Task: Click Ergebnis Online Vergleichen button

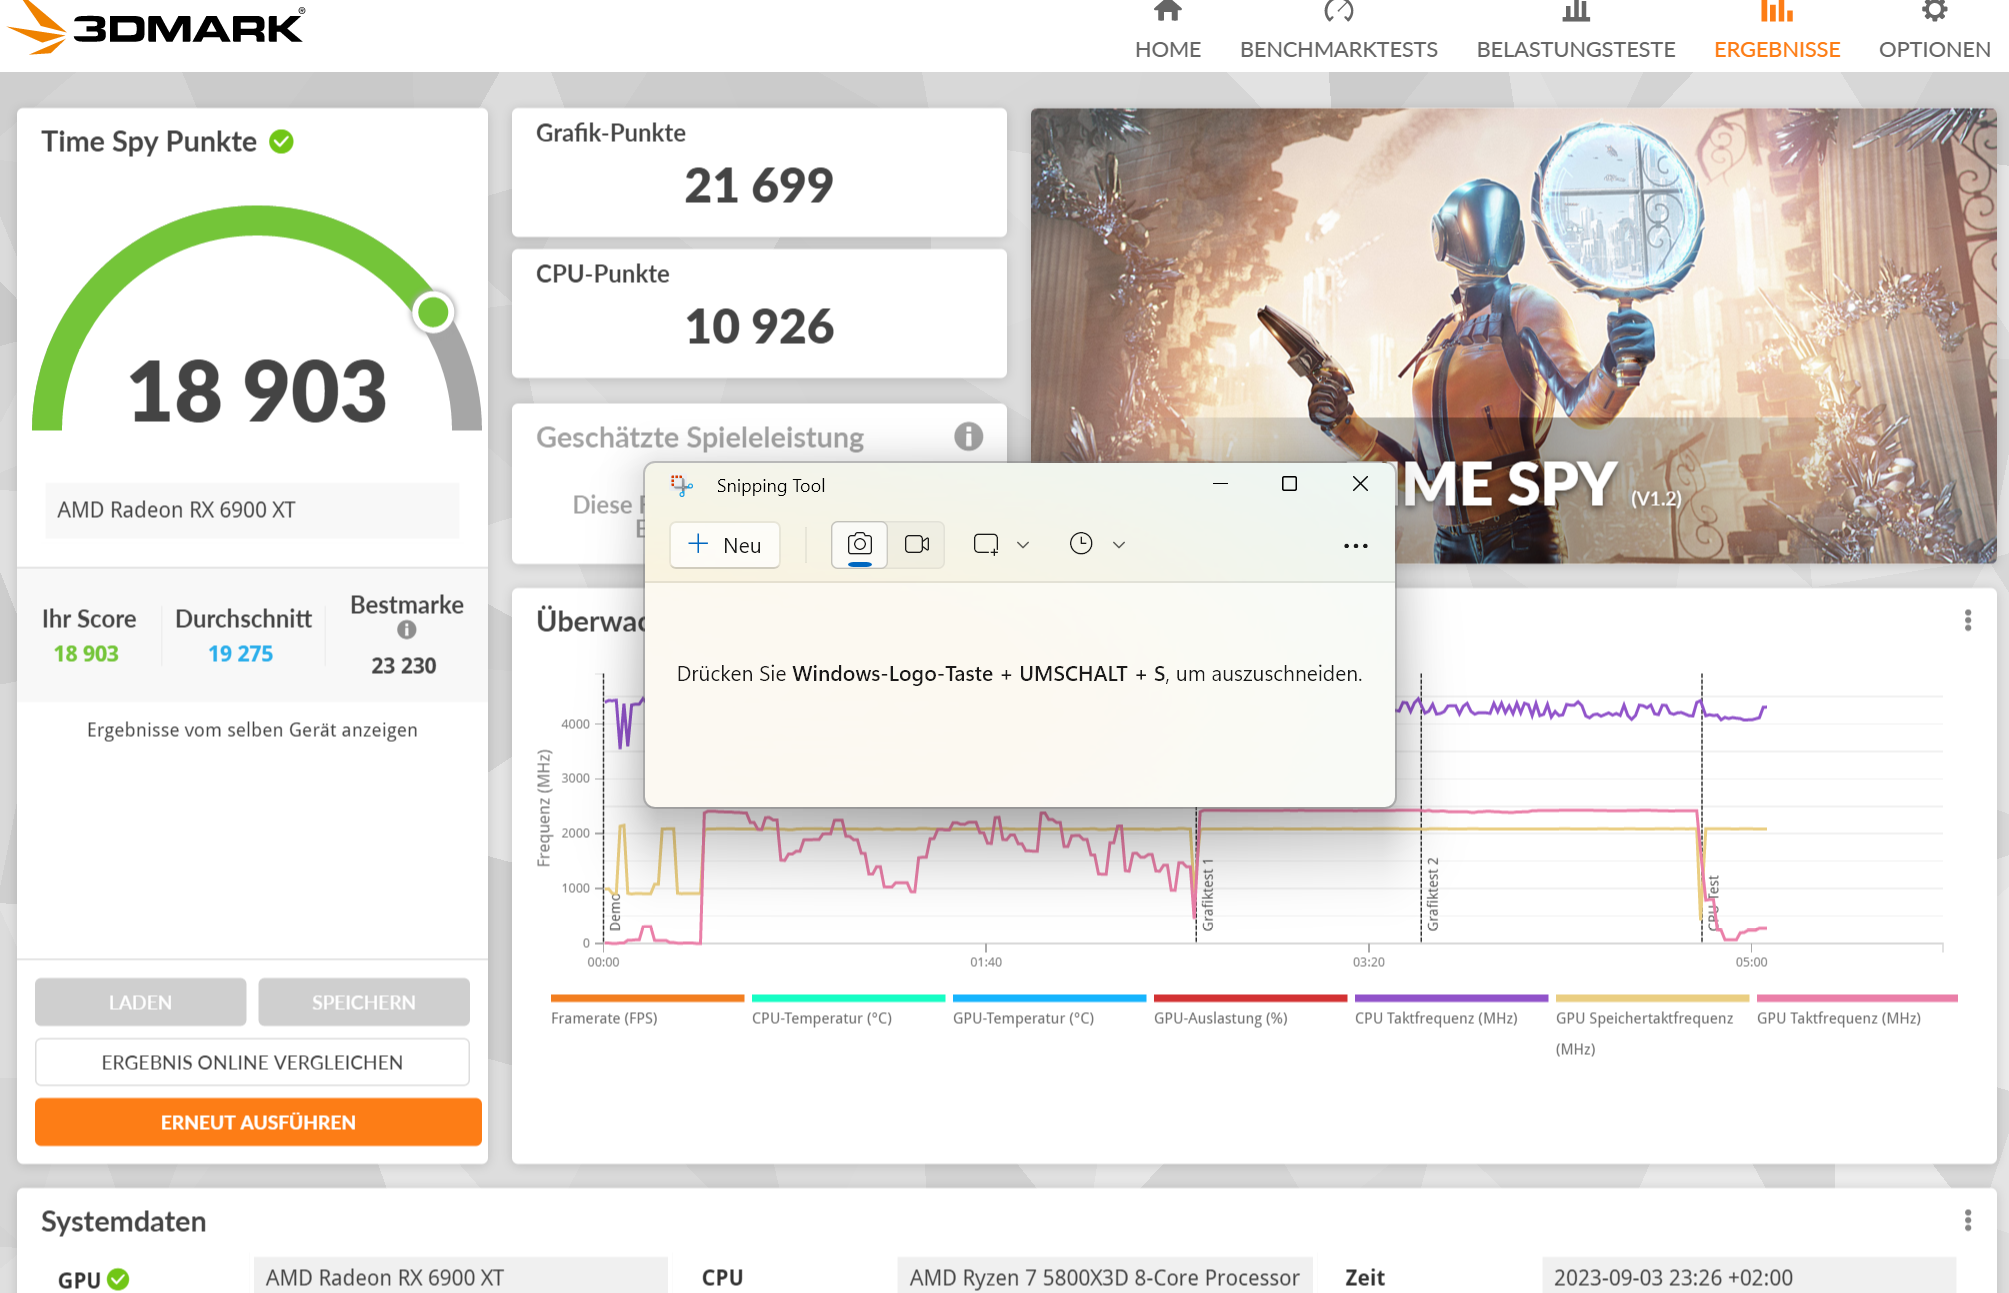Action: point(252,1062)
